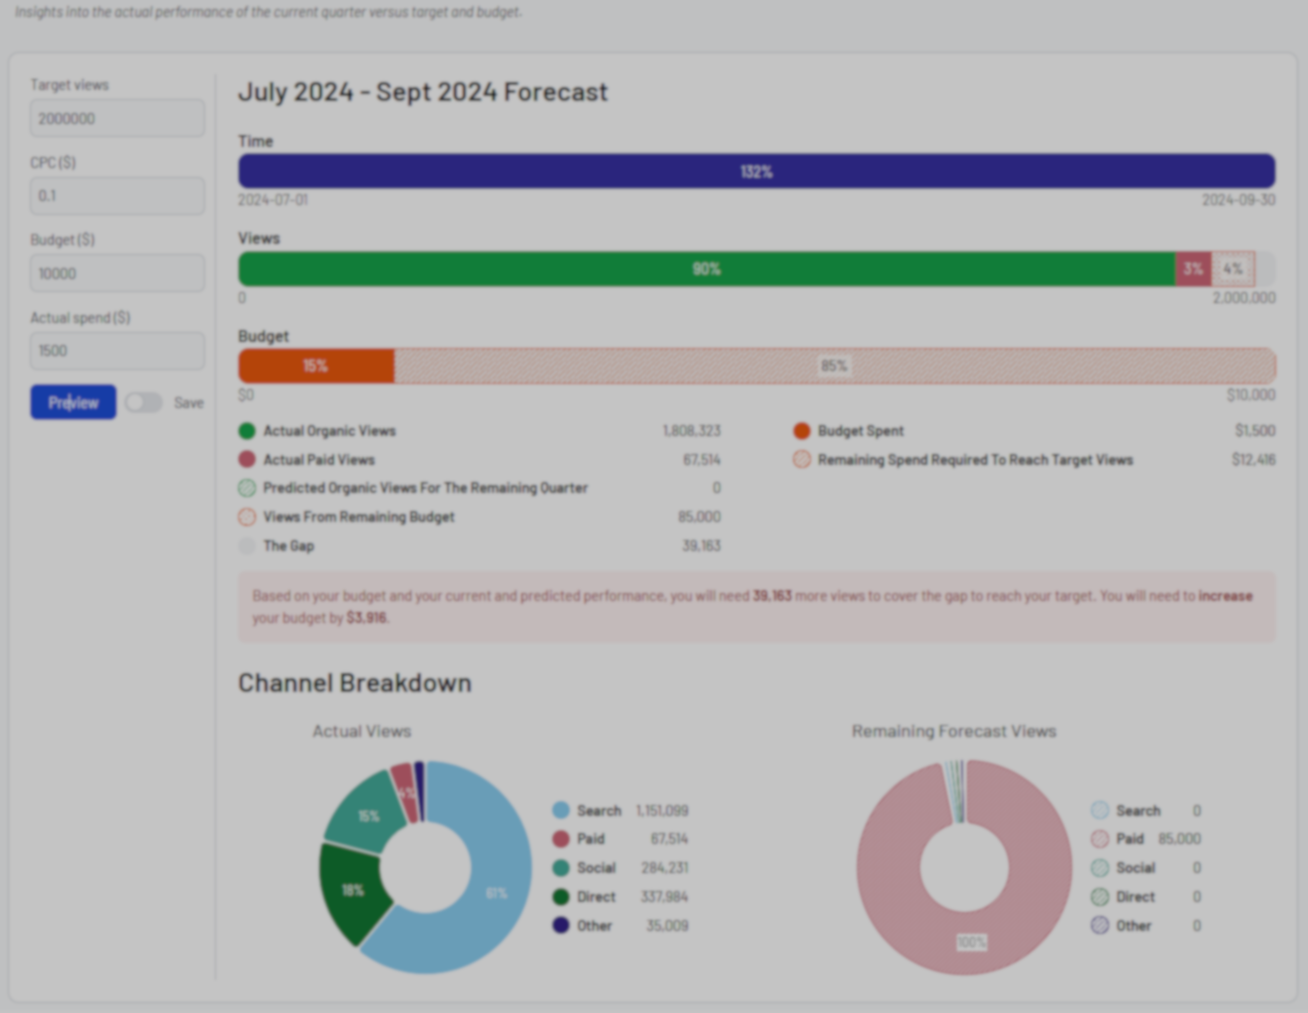
Task: Click Direct legend marker in Remaining Forecast Views
Action: click(x=1100, y=897)
